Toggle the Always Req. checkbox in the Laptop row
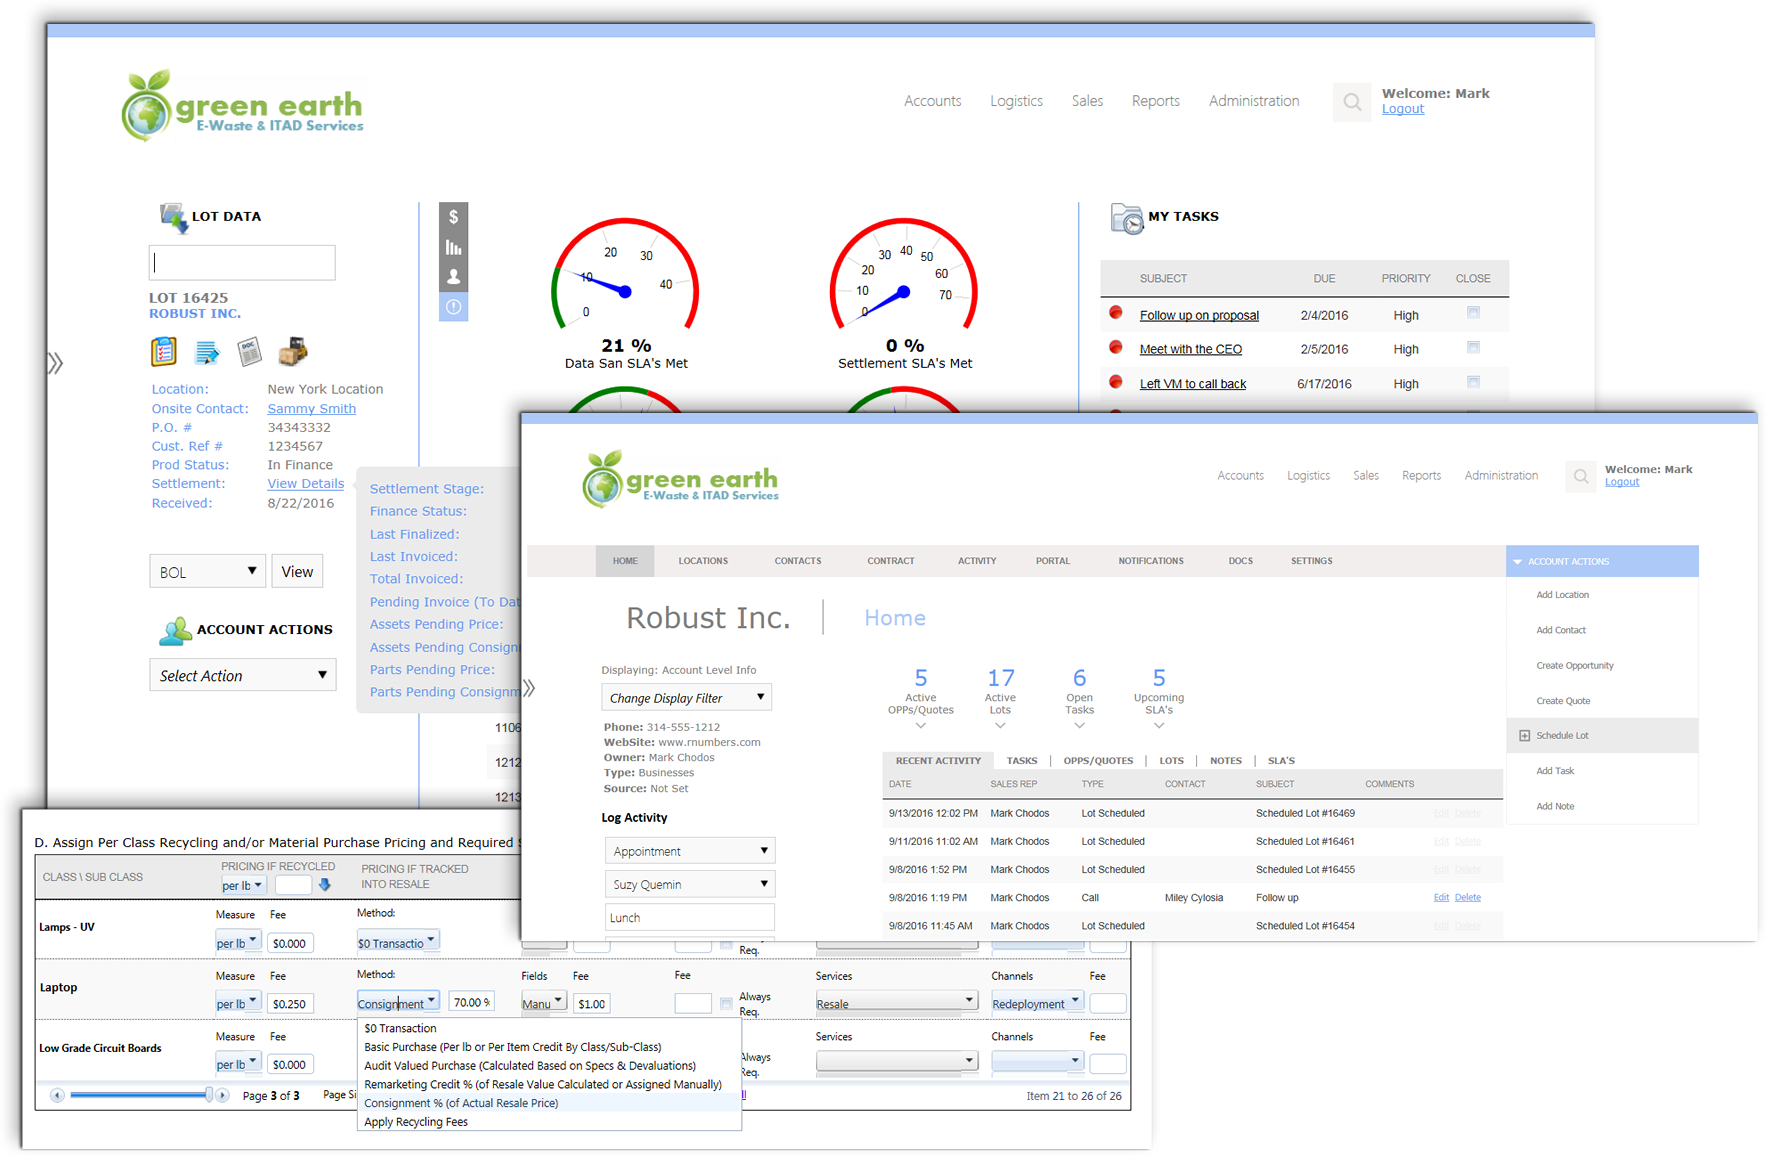 pos(726,1003)
